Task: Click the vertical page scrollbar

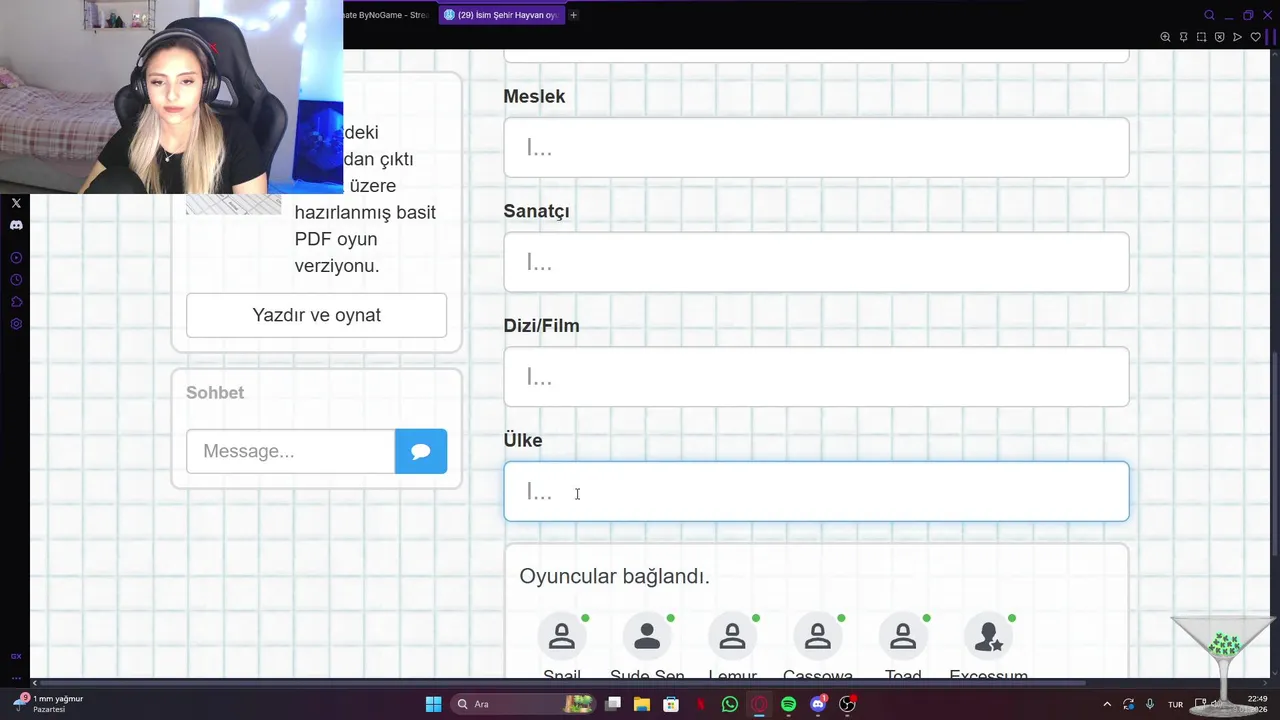Action: (x=1274, y=456)
